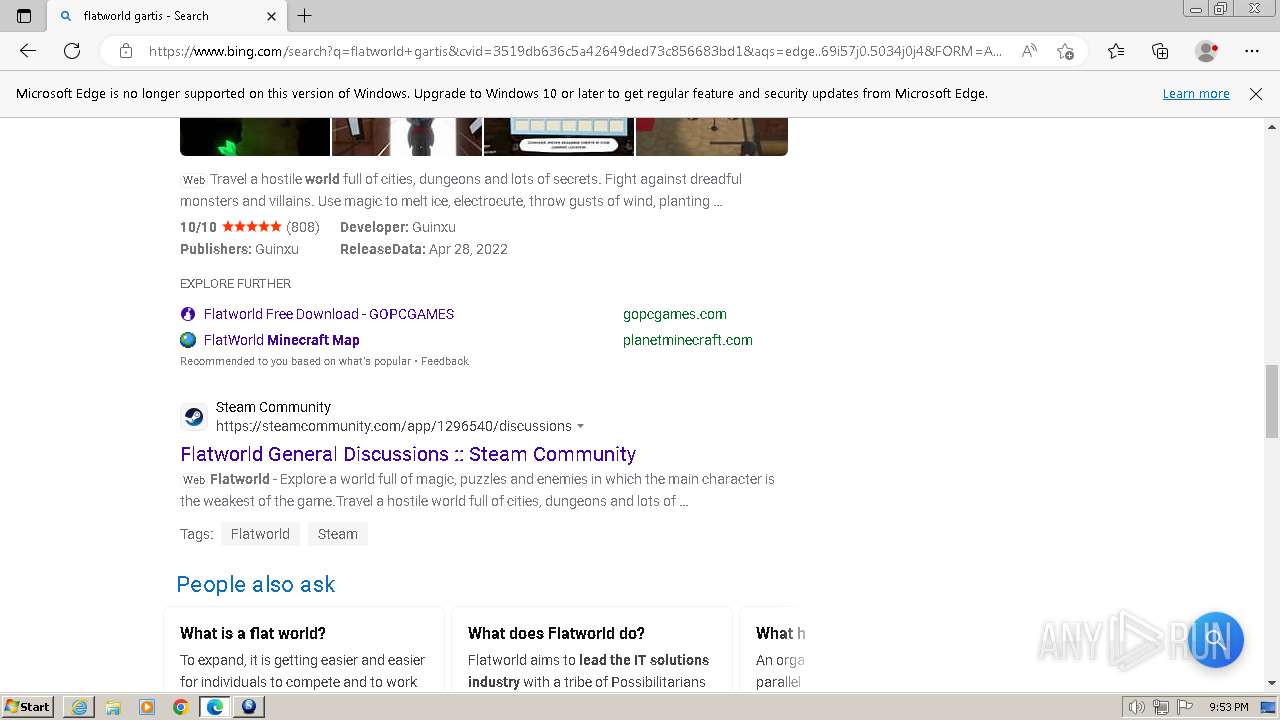Click first game screenshot thumbnail with green glow

click(255, 137)
